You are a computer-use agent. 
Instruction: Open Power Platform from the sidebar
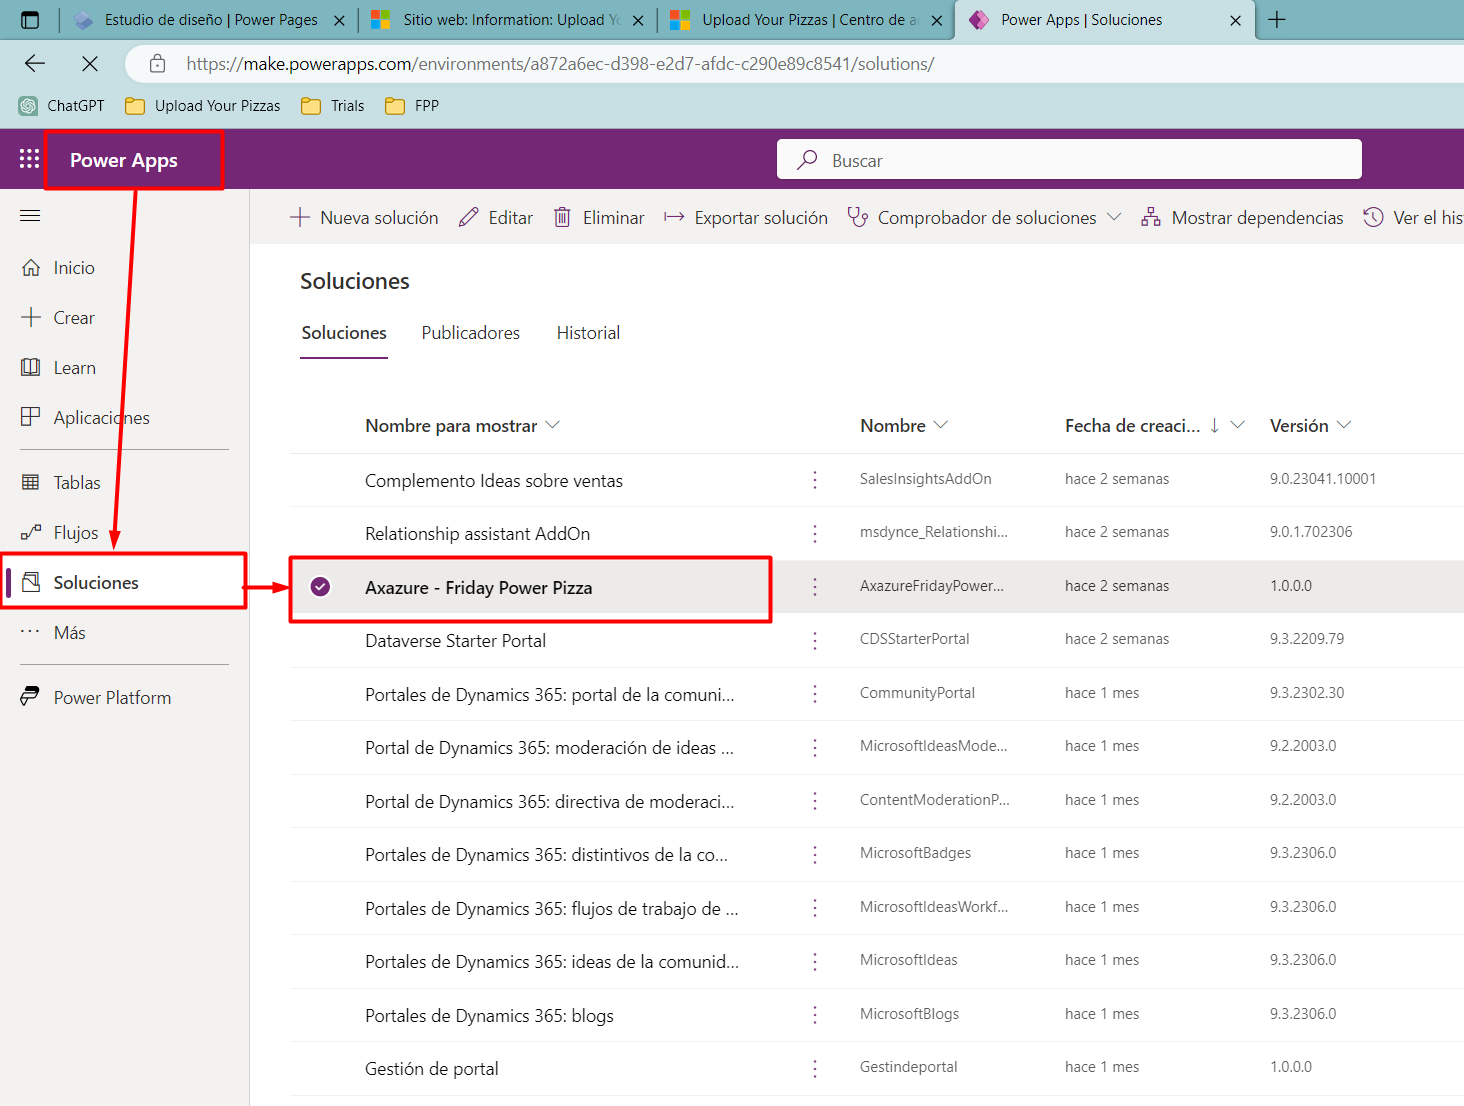click(x=112, y=698)
